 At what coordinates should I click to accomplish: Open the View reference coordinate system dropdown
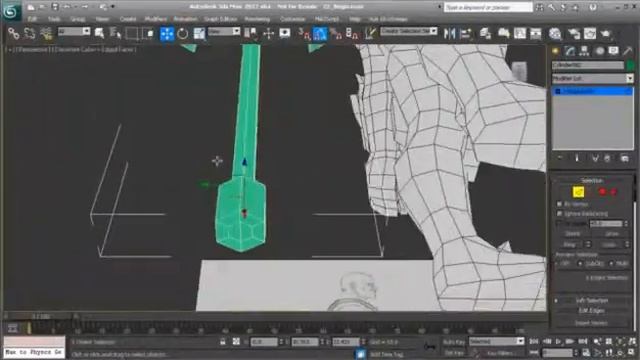224,31
